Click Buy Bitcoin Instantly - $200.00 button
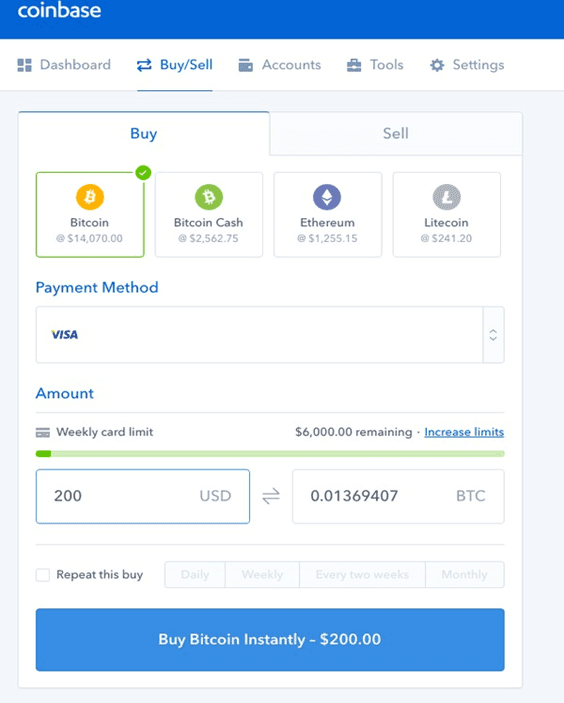Screen dimensions: 564x703 270,640
